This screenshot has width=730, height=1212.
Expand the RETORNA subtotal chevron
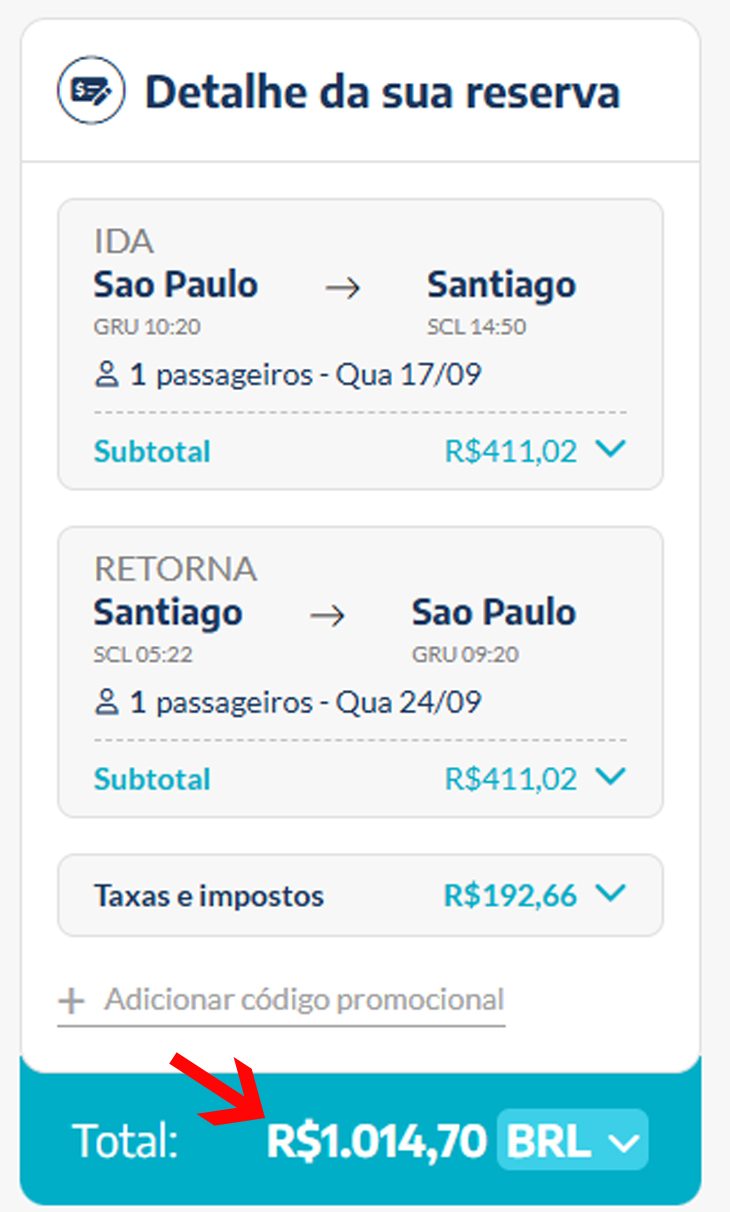pyautogui.click(x=610, y=777)
